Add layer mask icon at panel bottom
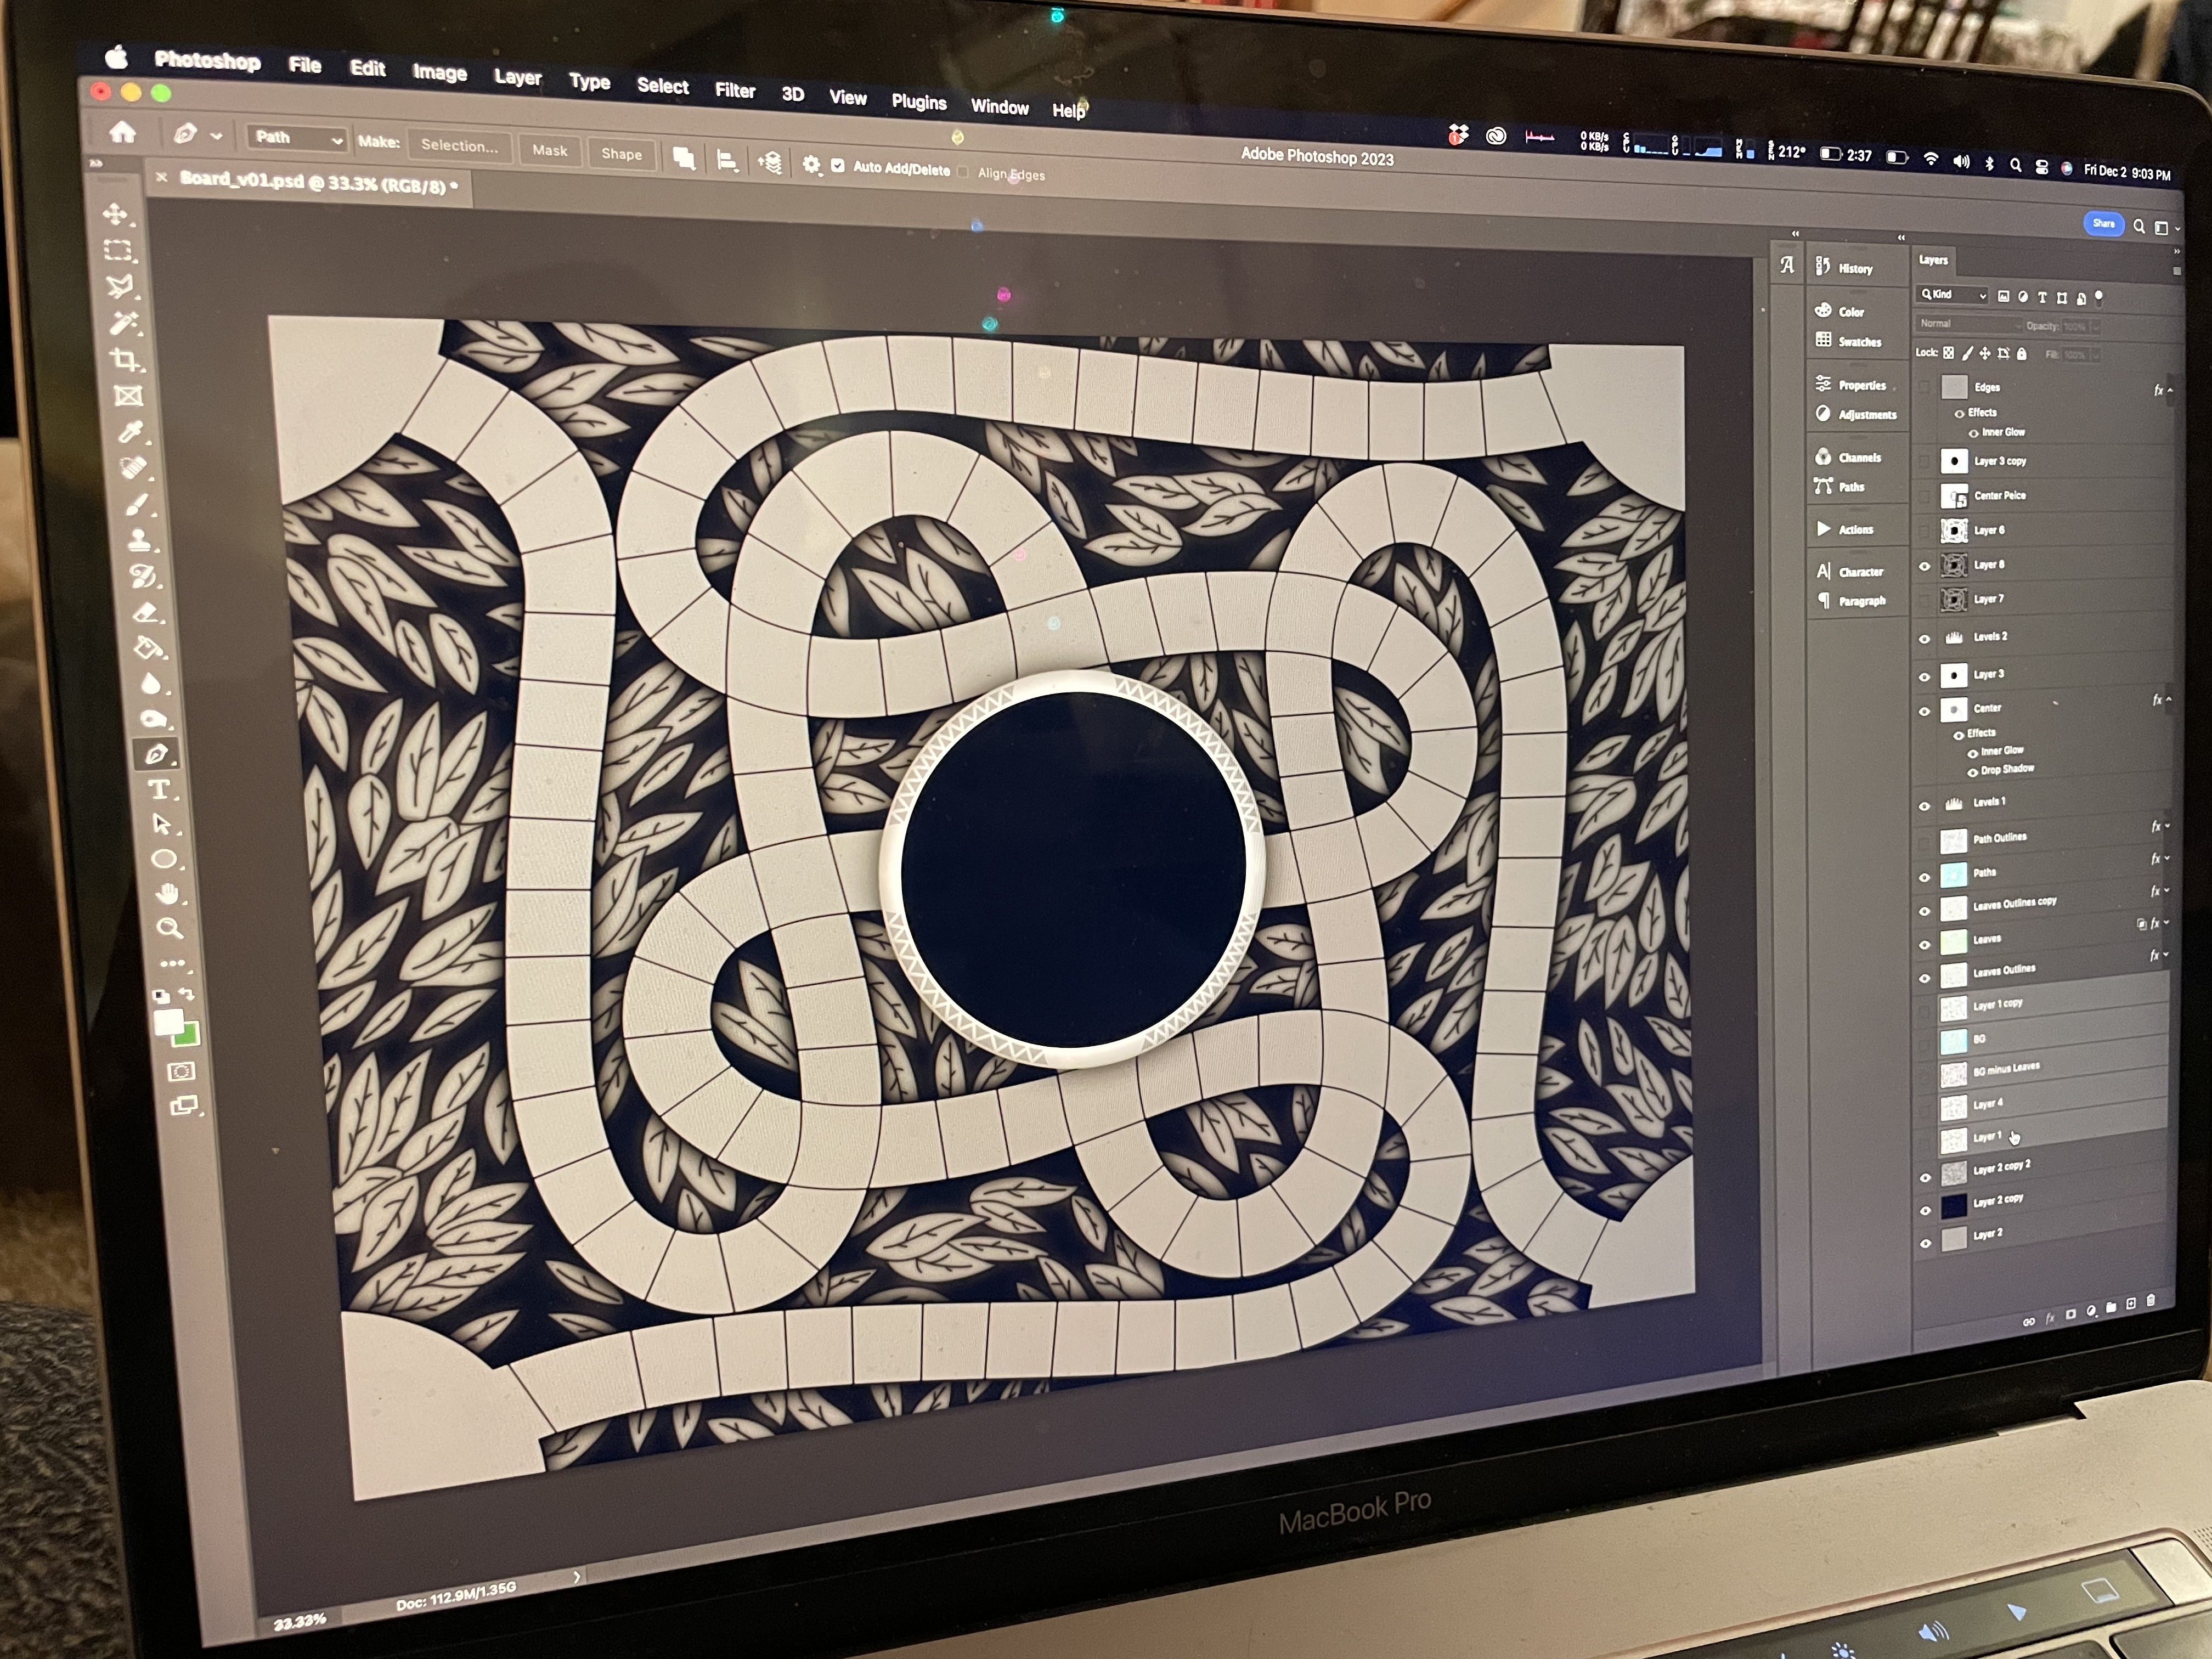Viewport: 2212px width, 1659px height. (x=2070, y=1314)
